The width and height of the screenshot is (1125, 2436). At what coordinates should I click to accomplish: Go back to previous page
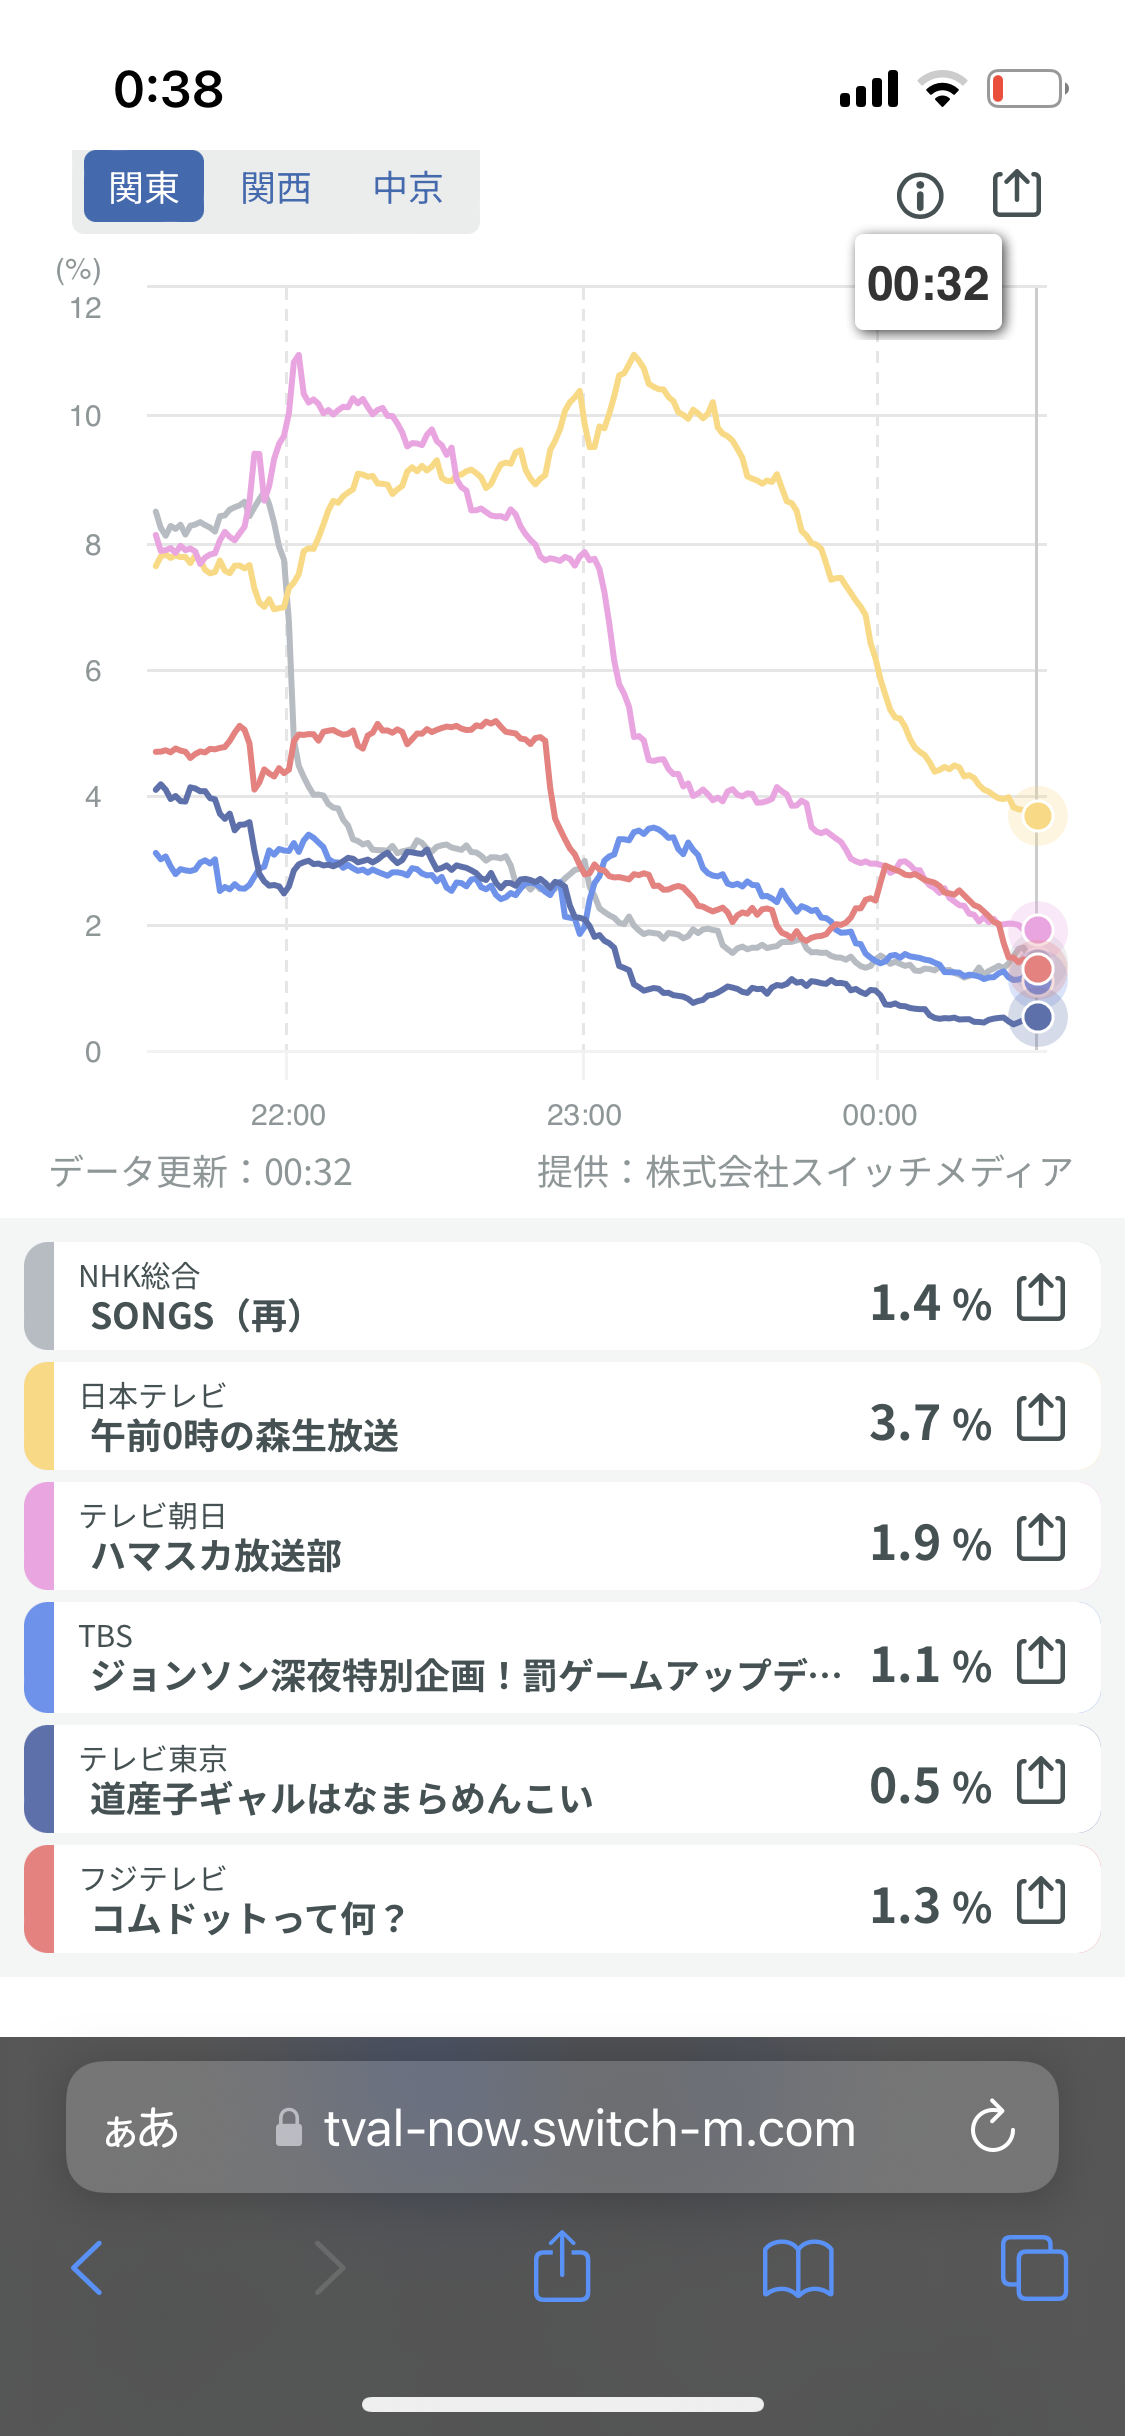(88, 2268)
